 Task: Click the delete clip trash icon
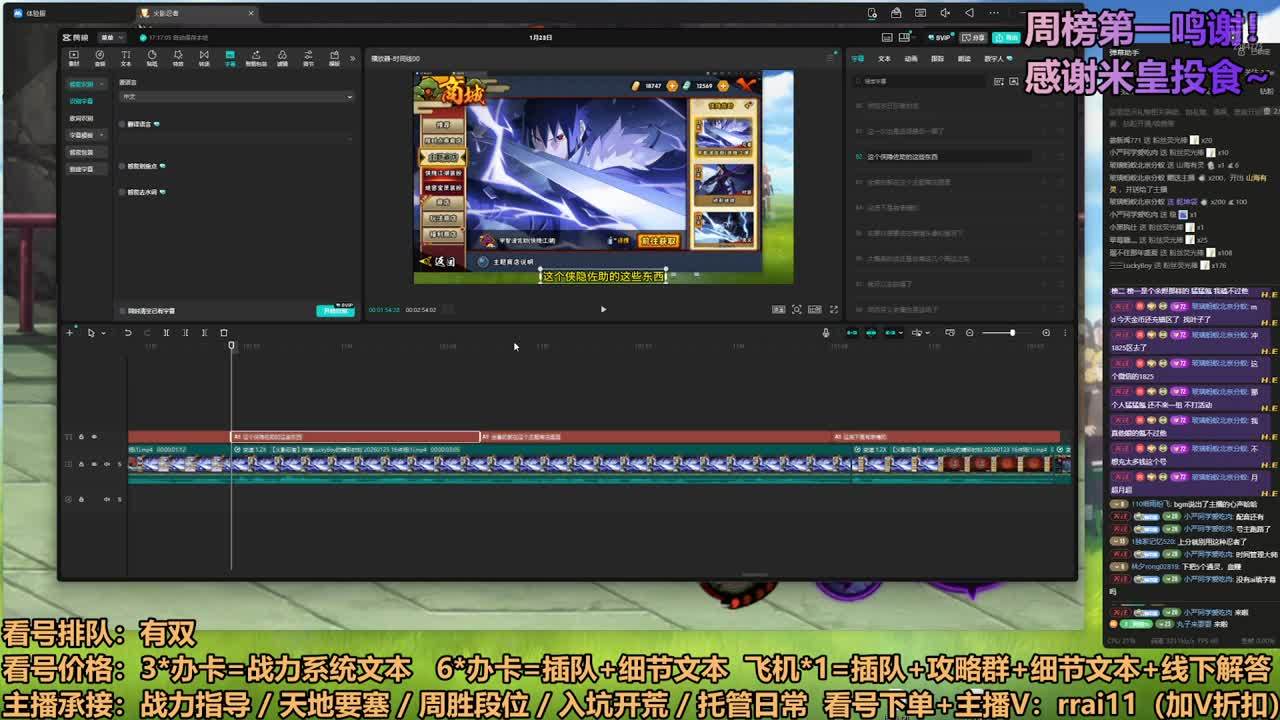(224, 333)
